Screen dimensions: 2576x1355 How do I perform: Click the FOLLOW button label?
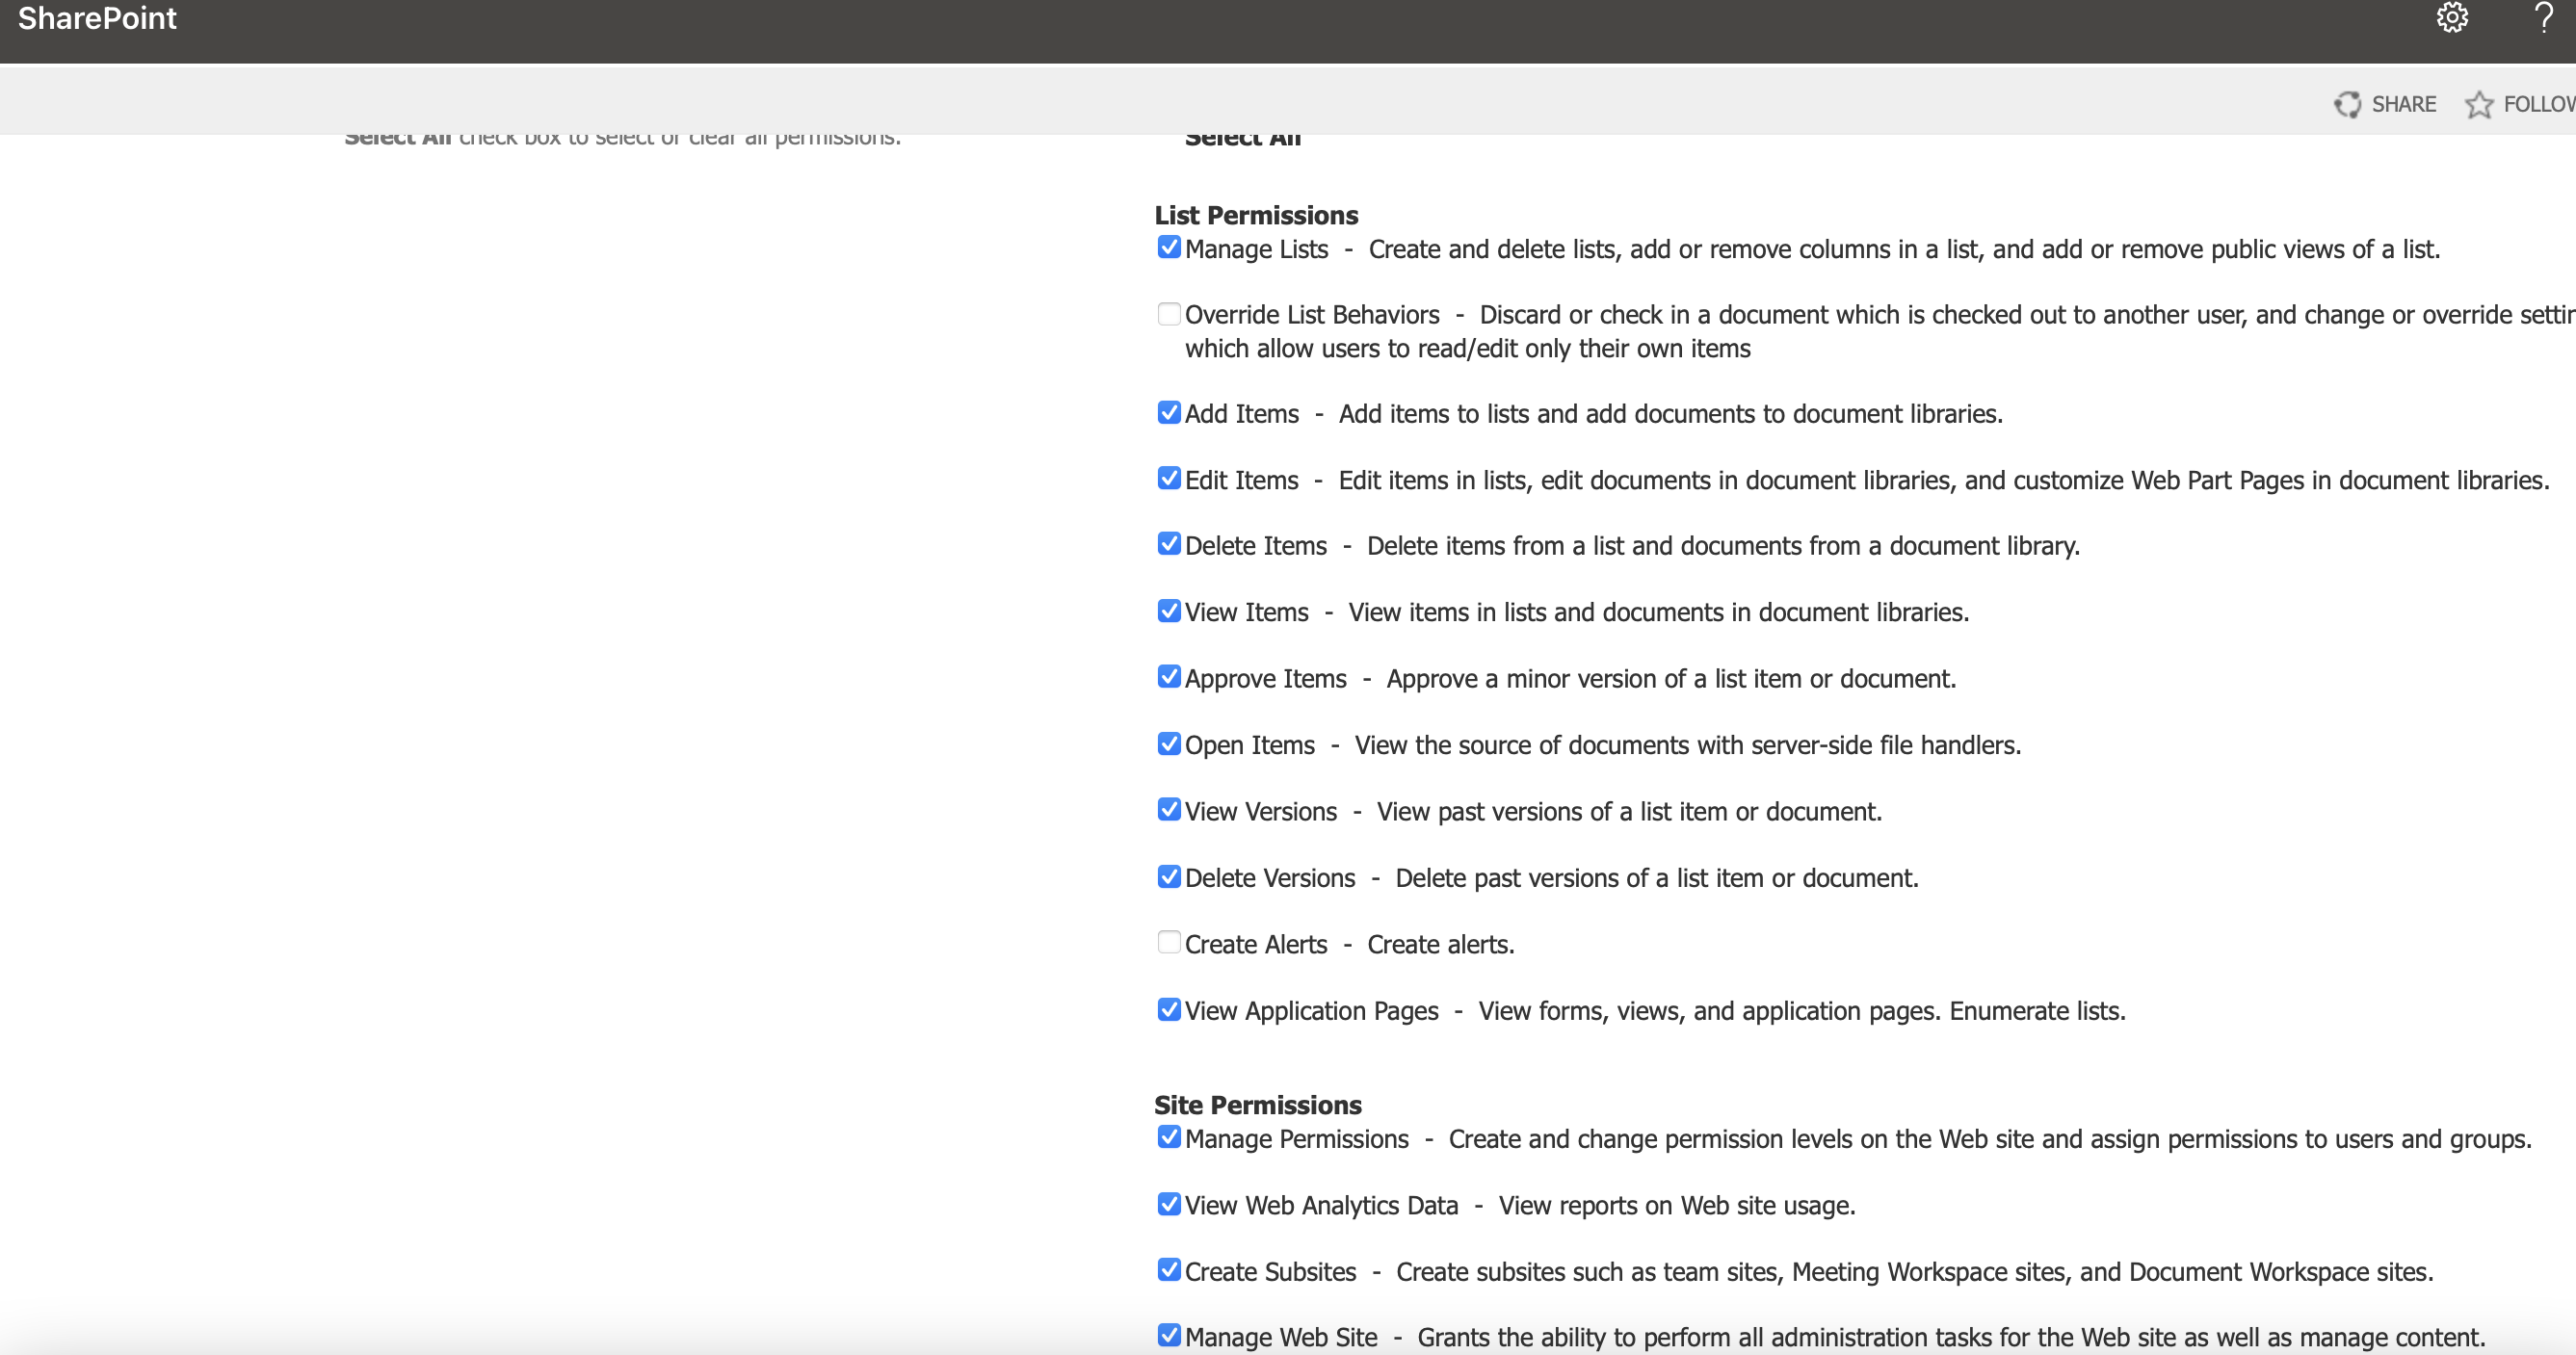pos(2539,104)
